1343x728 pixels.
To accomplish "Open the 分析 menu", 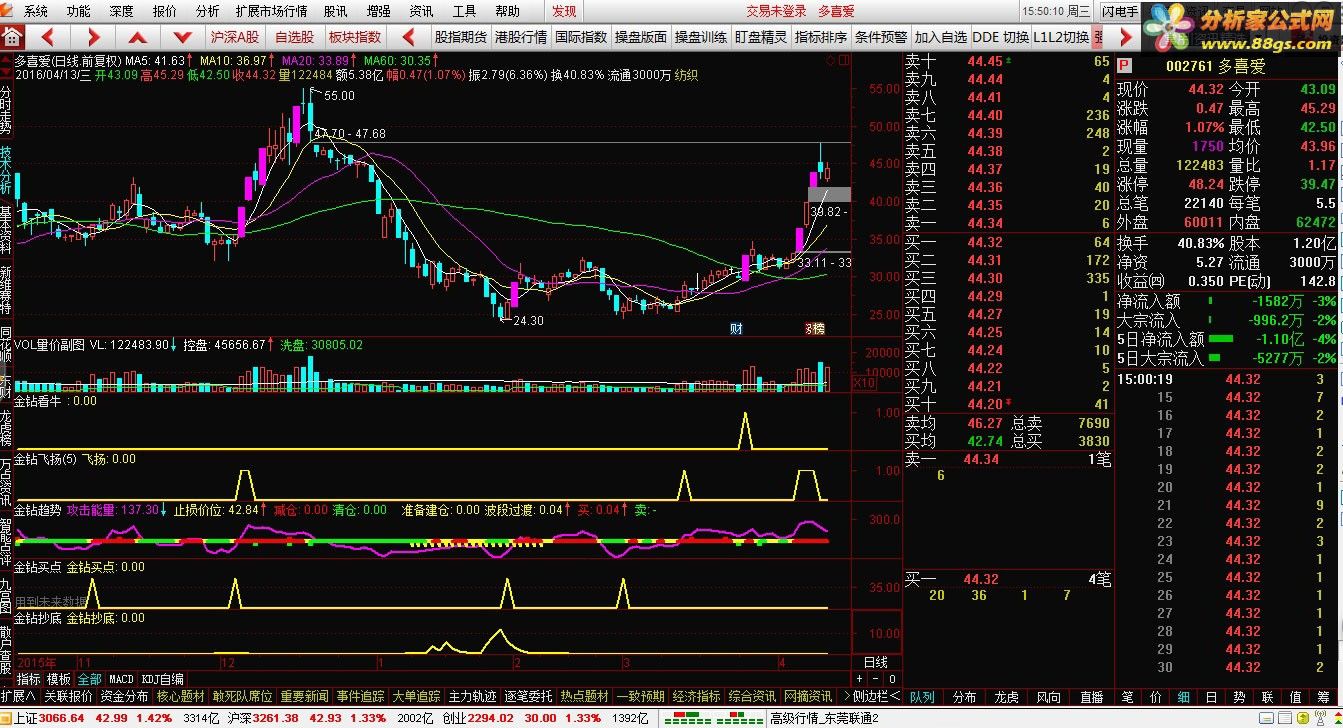I will pos(207,11).
